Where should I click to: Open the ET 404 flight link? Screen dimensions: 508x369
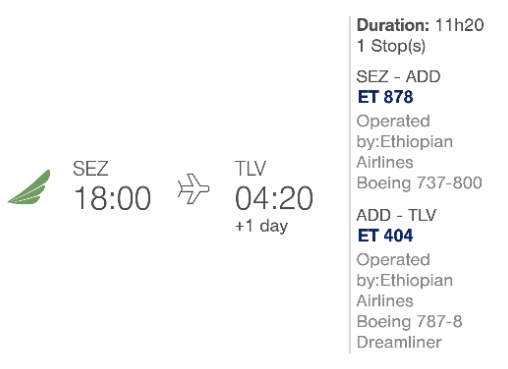click(x=385, y=236)
